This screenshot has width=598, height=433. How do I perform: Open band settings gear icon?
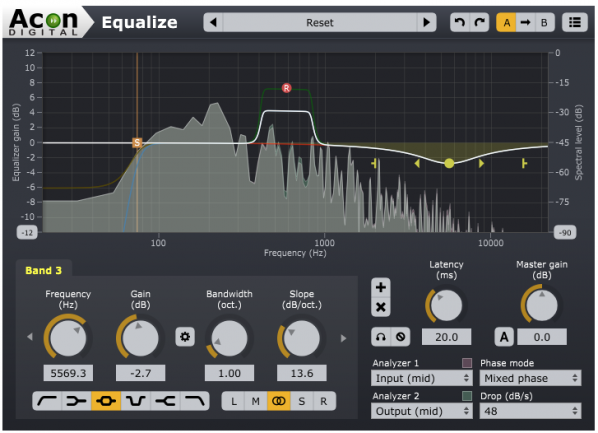point(185,337)
